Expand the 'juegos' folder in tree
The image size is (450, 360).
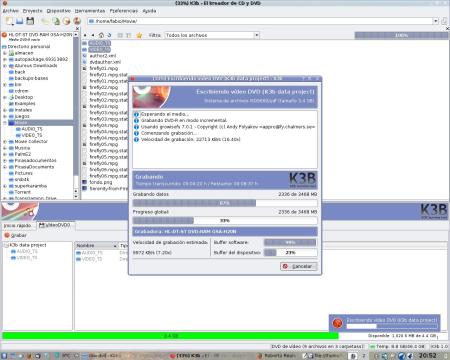click(x=5, y=116)
